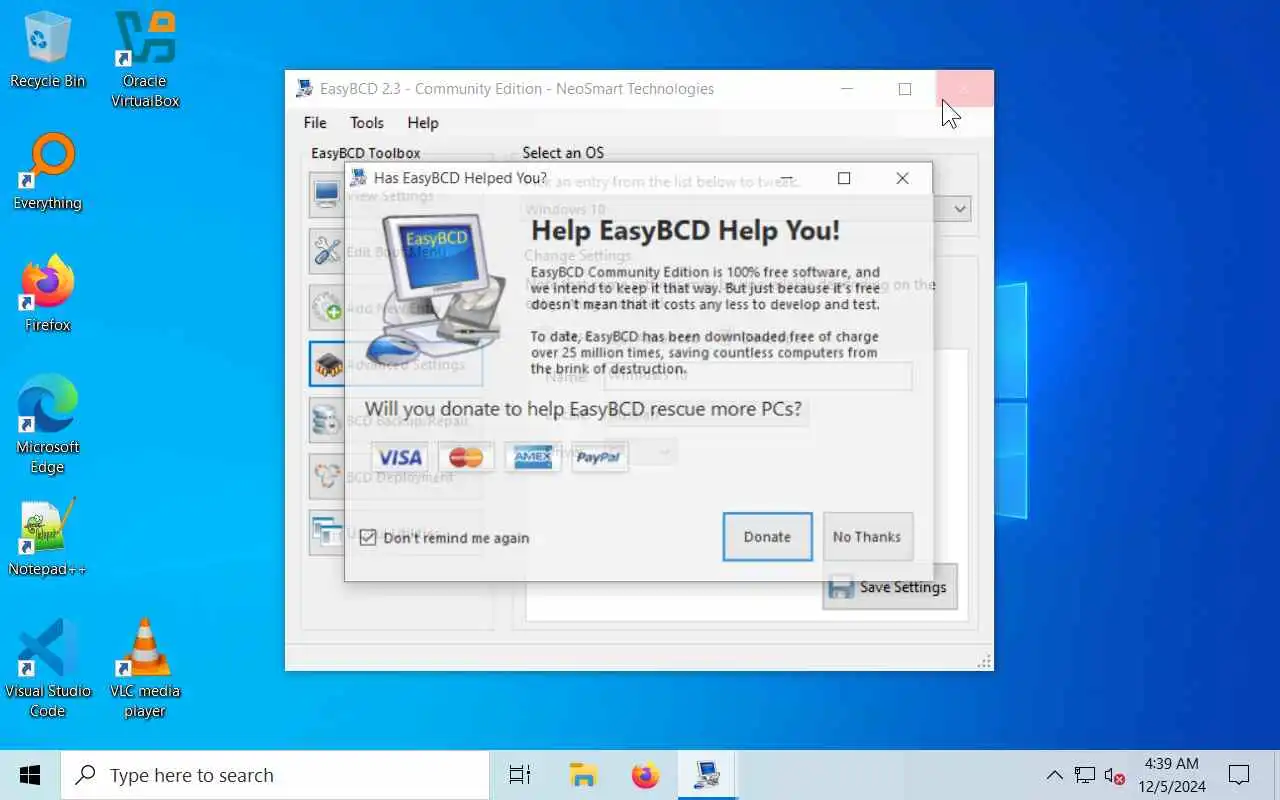Click the donate question text

(583, 409)
